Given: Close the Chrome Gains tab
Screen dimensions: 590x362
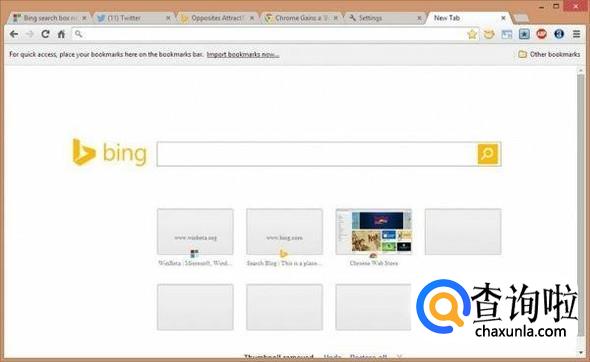Looking at the screenshot, I should tap(336, 18).
